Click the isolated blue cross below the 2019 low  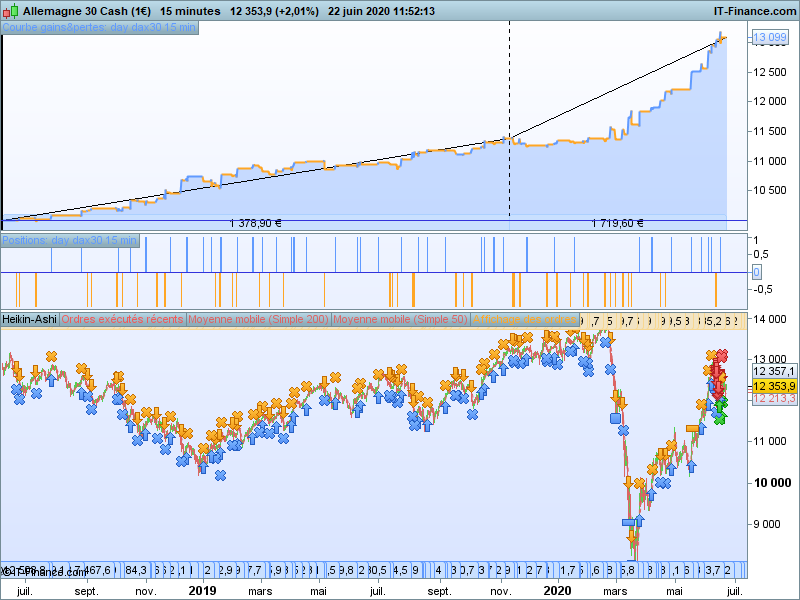coord(220,476)
